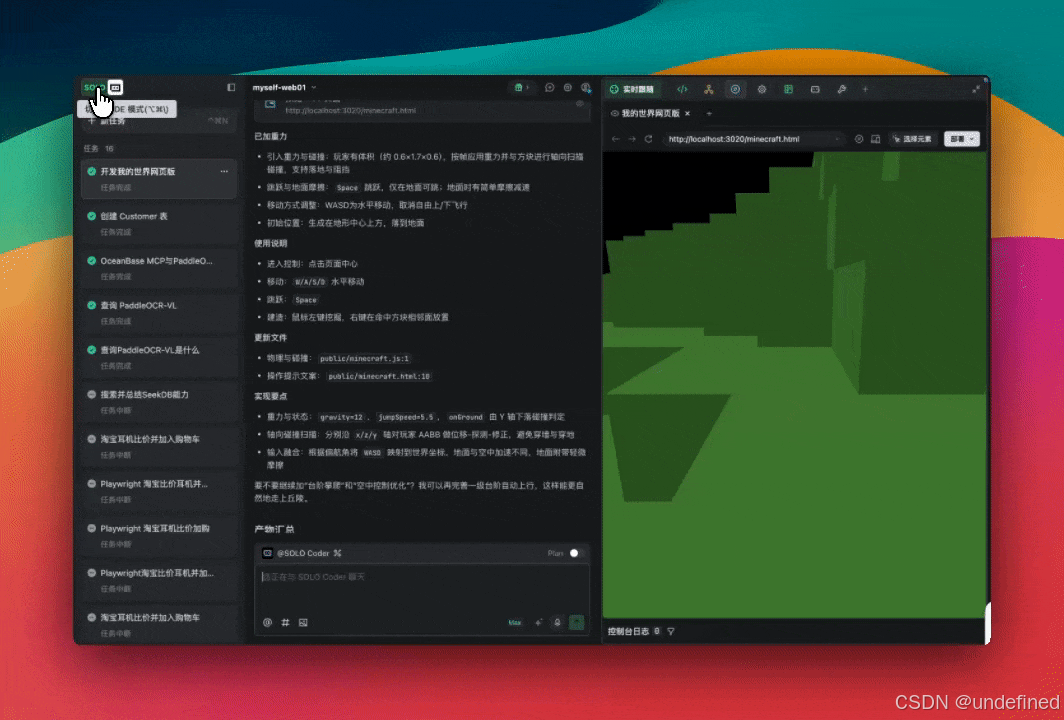Add a panel with plus in right toolbar

(865, 89)
